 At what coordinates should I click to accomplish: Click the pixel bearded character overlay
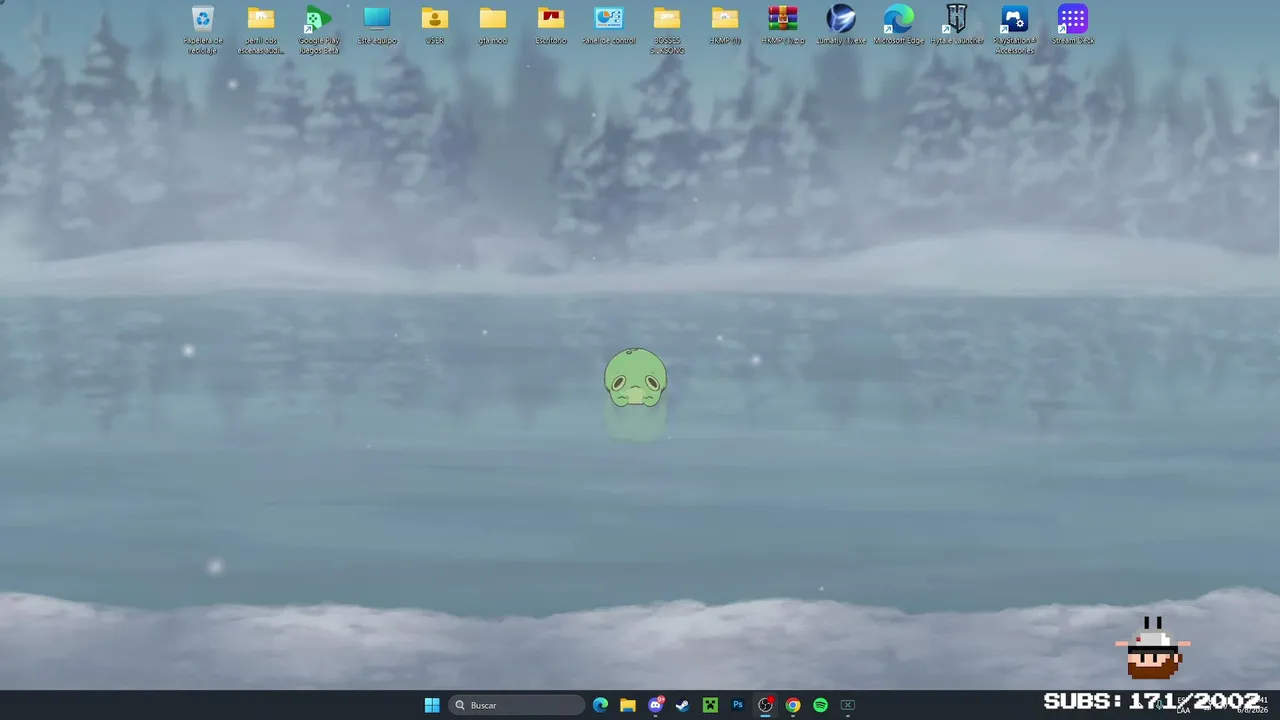[1153, 648]
